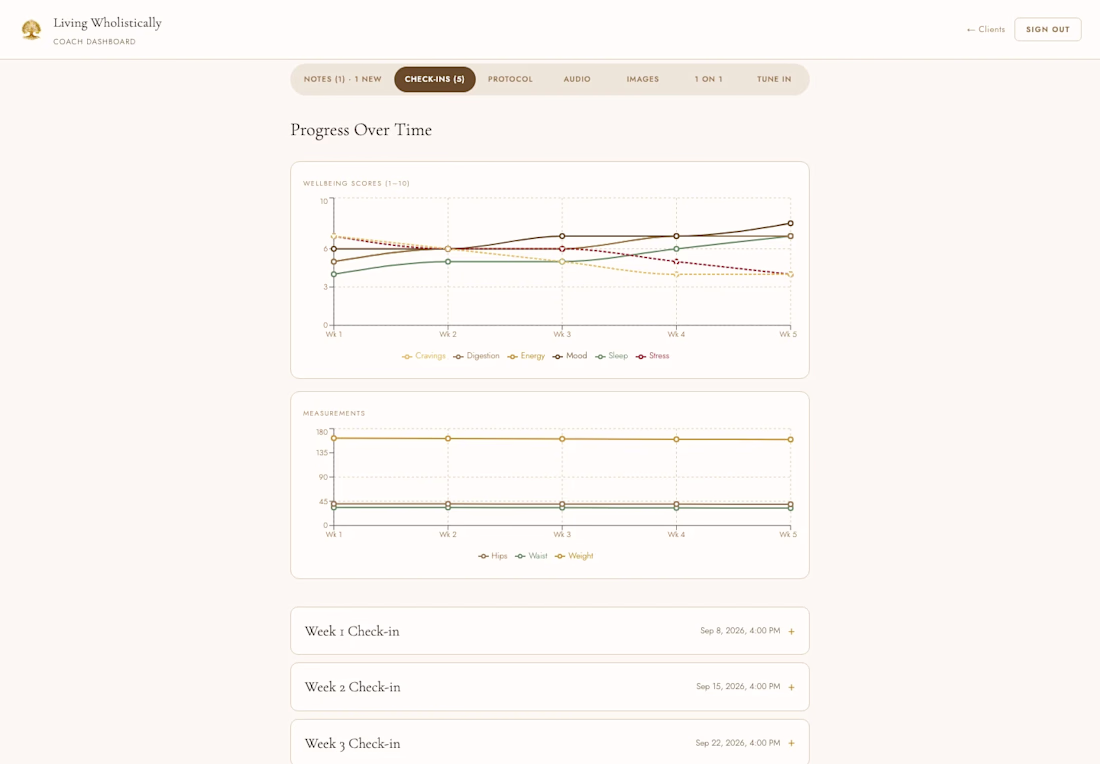Image resolution: width=1100 pixels, height=764 pixels.
Task: Click the "Sep 8, 2026, 4:00 PM" timestamp
Action: tap(740, 631)
